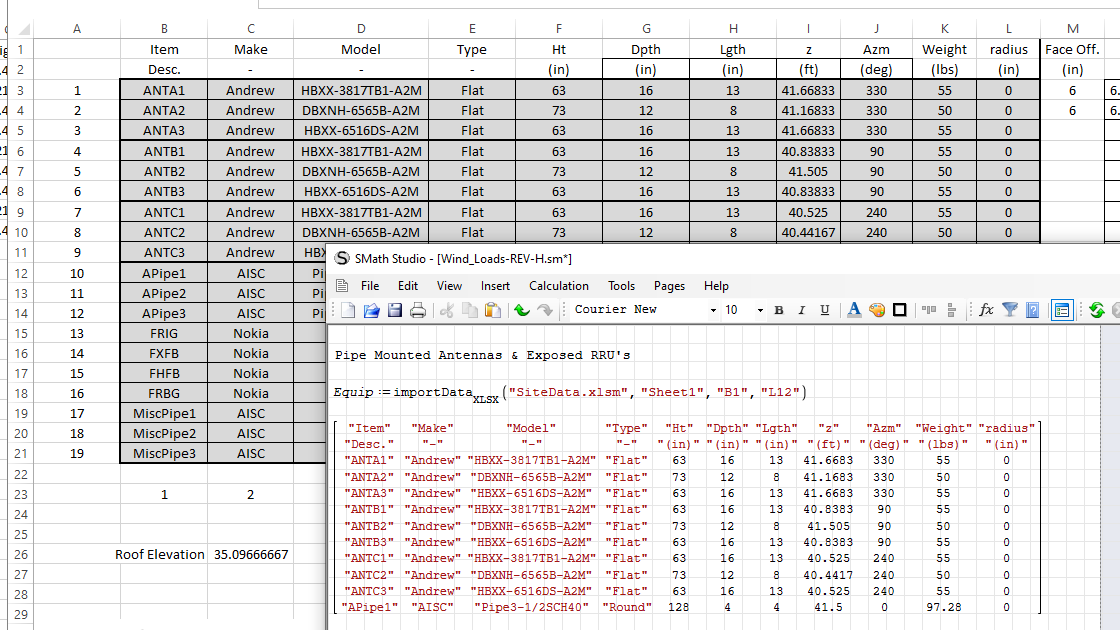Click the recalculate refresh icon
This screenshot has height=630, width=1120.
1096,310
